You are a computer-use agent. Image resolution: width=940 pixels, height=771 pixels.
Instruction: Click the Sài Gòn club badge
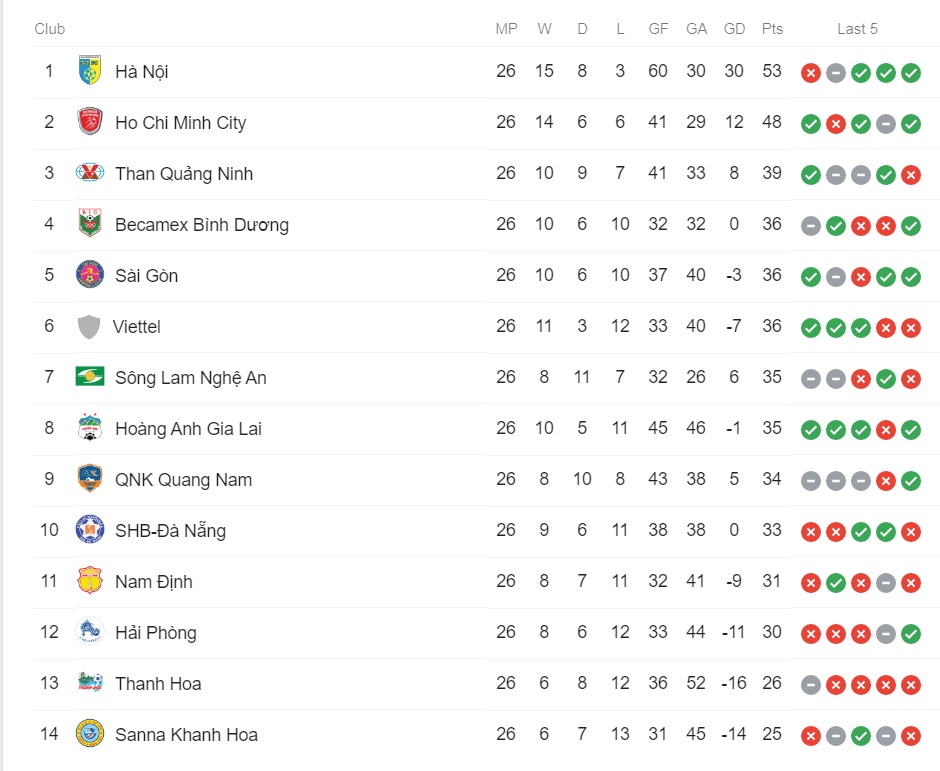coord(90,275)
